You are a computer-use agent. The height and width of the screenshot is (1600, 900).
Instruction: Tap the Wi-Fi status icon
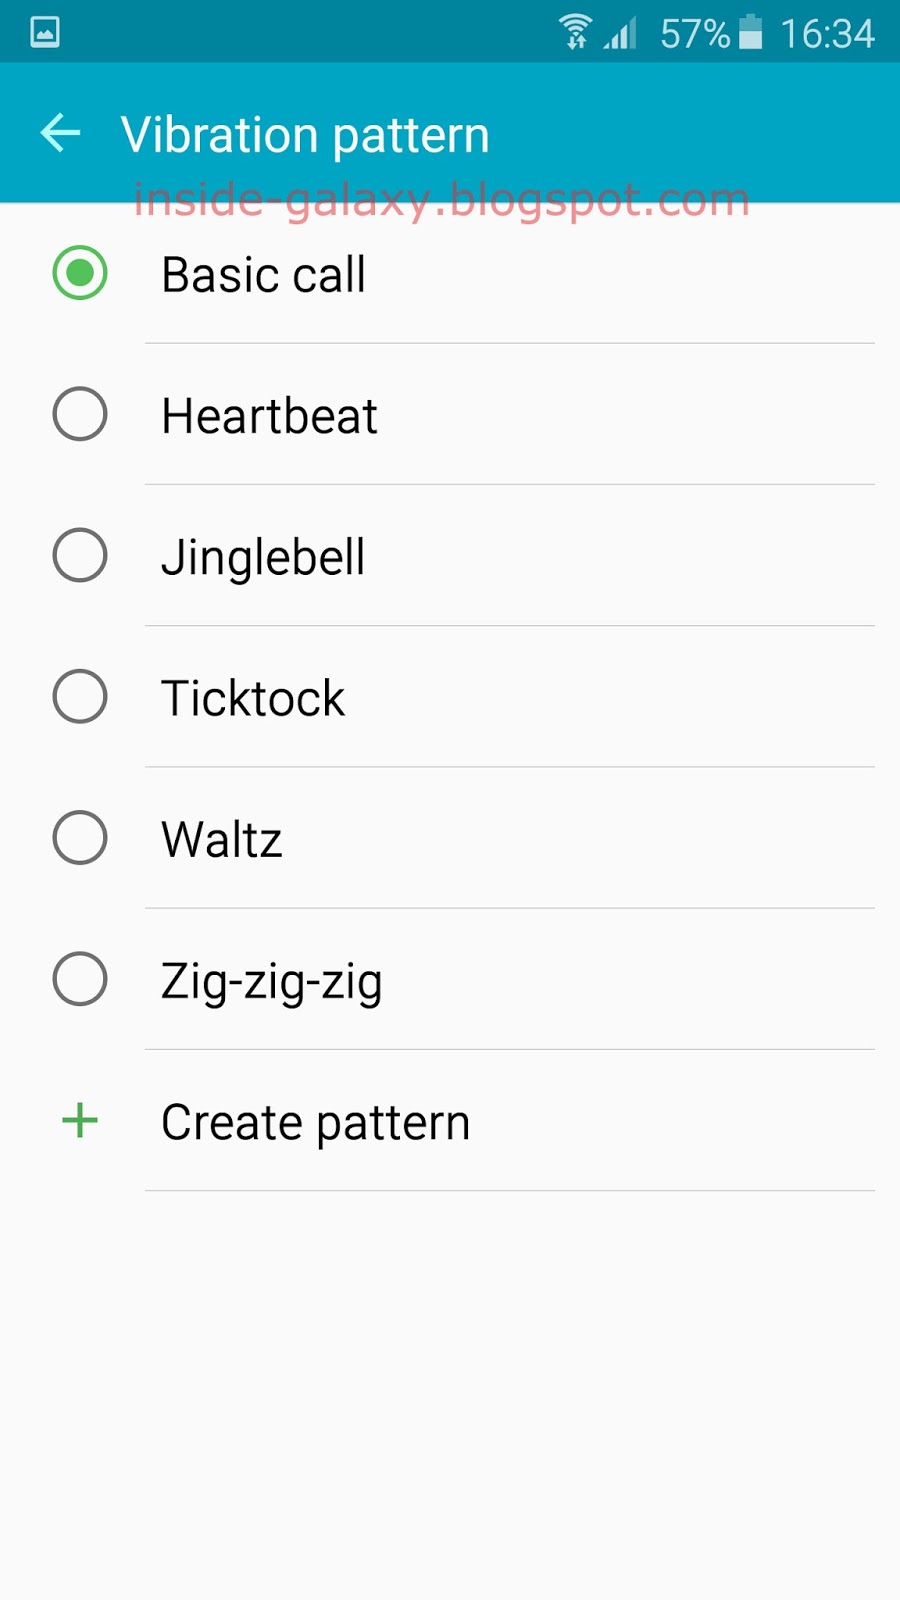[576, 32]
